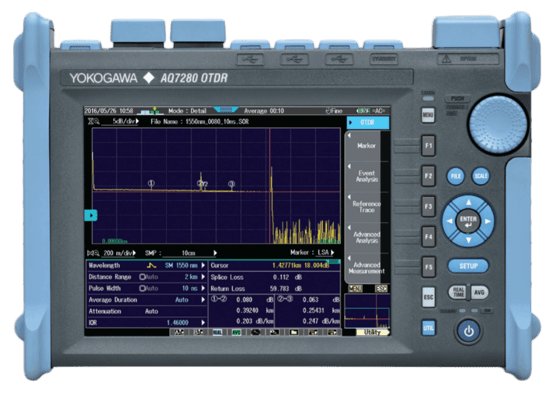Open the Reference Trace soft menu
The image size is (550, 396).
[x=367, y=207]
